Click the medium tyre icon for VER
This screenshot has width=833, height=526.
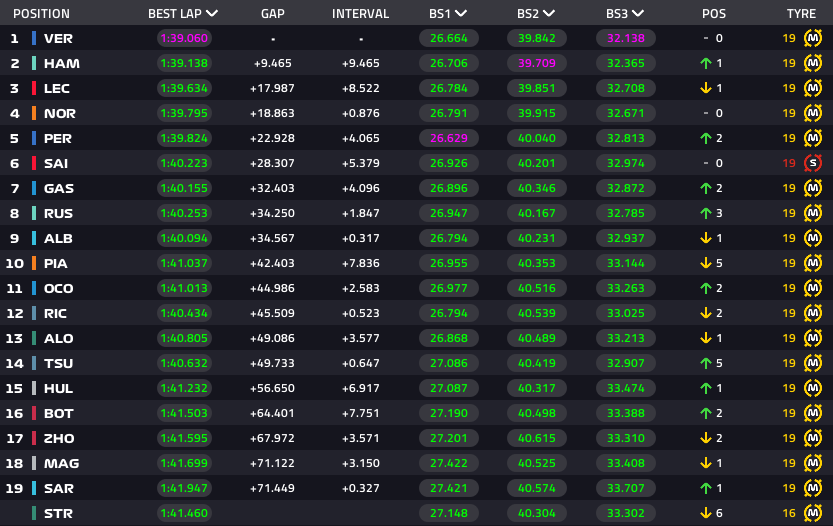pyautogui.click(x=813, y=38)
